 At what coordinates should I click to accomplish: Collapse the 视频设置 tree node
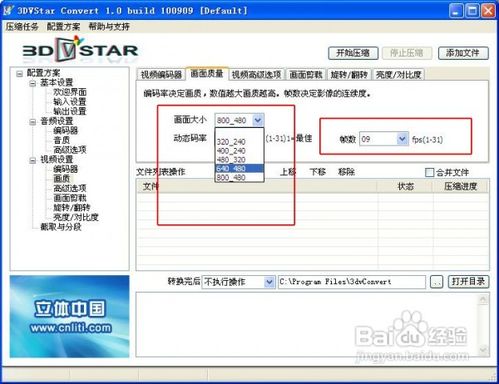(33, 161)
